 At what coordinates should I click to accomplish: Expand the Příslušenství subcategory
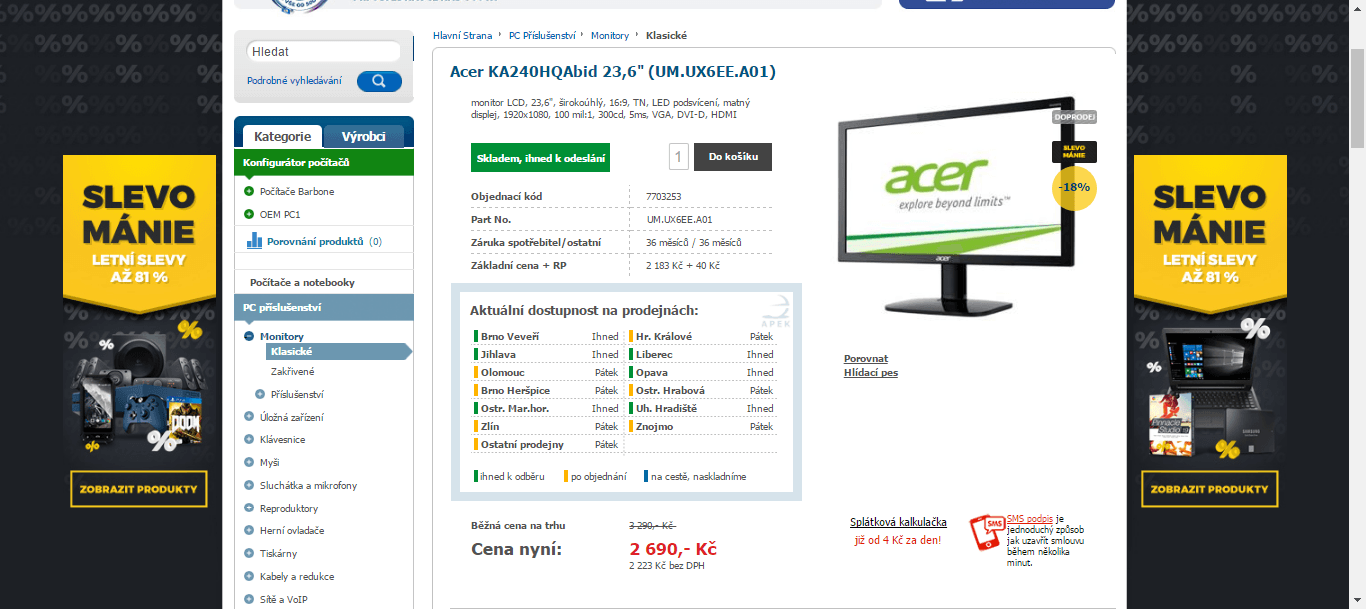(260, 394)
